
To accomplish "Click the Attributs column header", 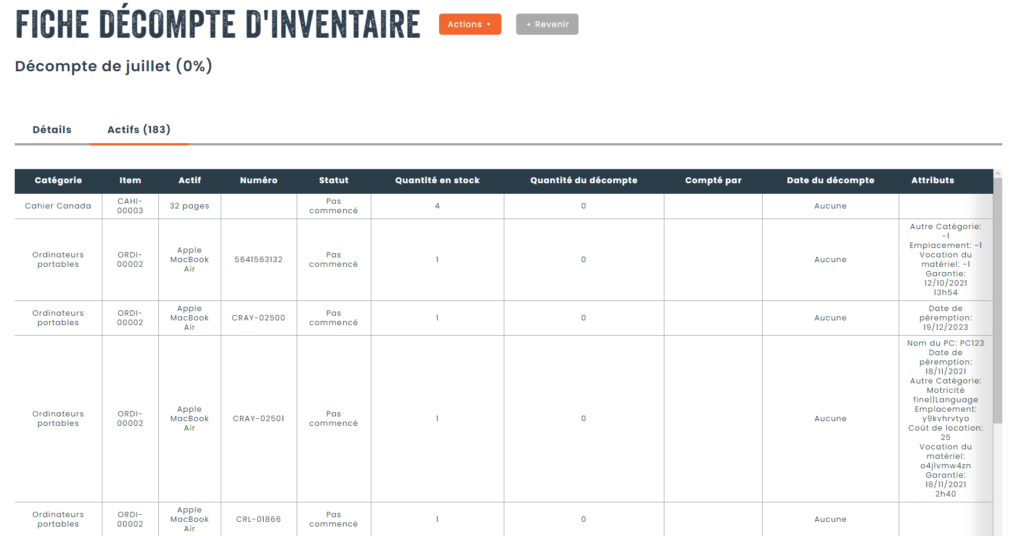I will coord(932,181).
